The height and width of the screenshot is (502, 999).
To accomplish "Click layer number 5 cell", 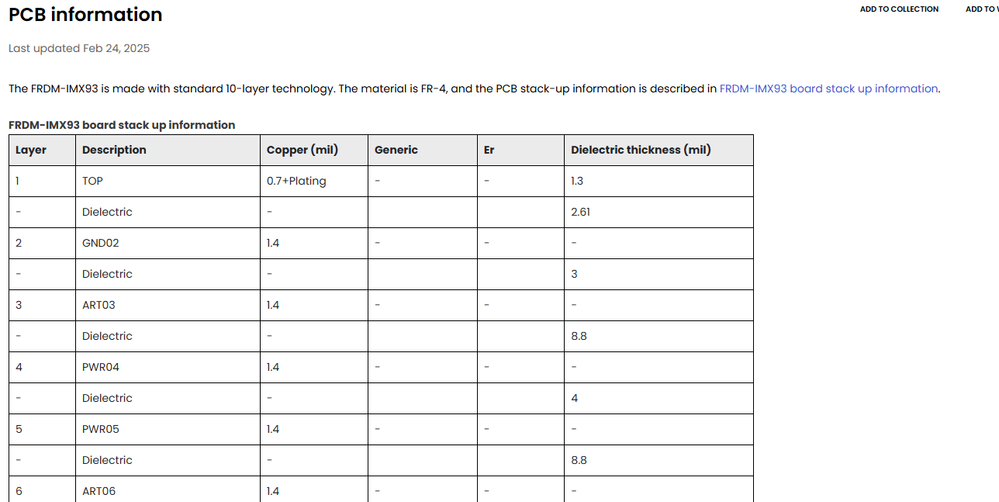I will (x=42, y=429).
